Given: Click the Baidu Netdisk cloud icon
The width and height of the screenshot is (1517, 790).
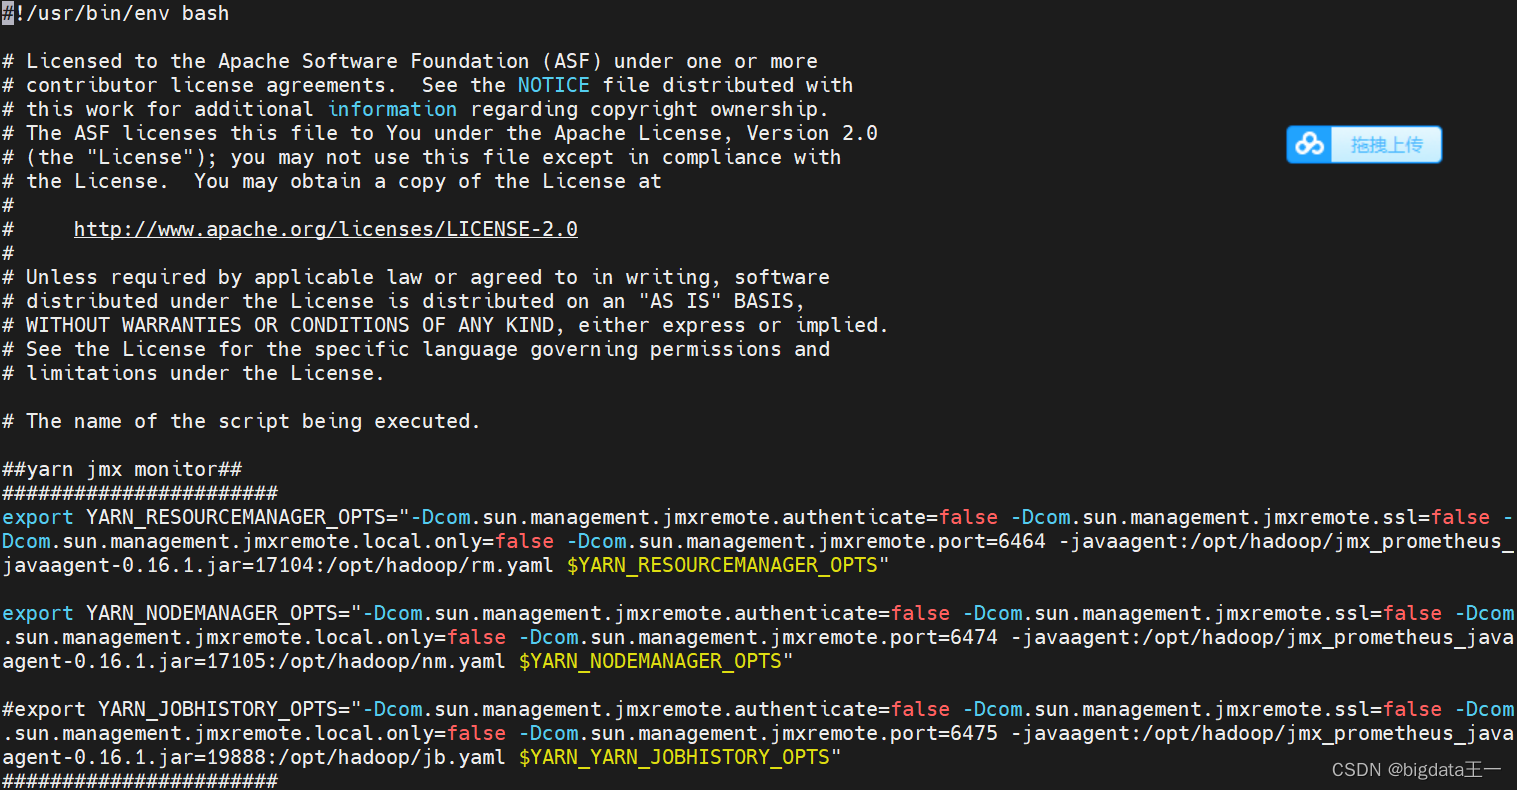Looking at the screenshot, I should pyautogui.click(x=1310, y=144).
